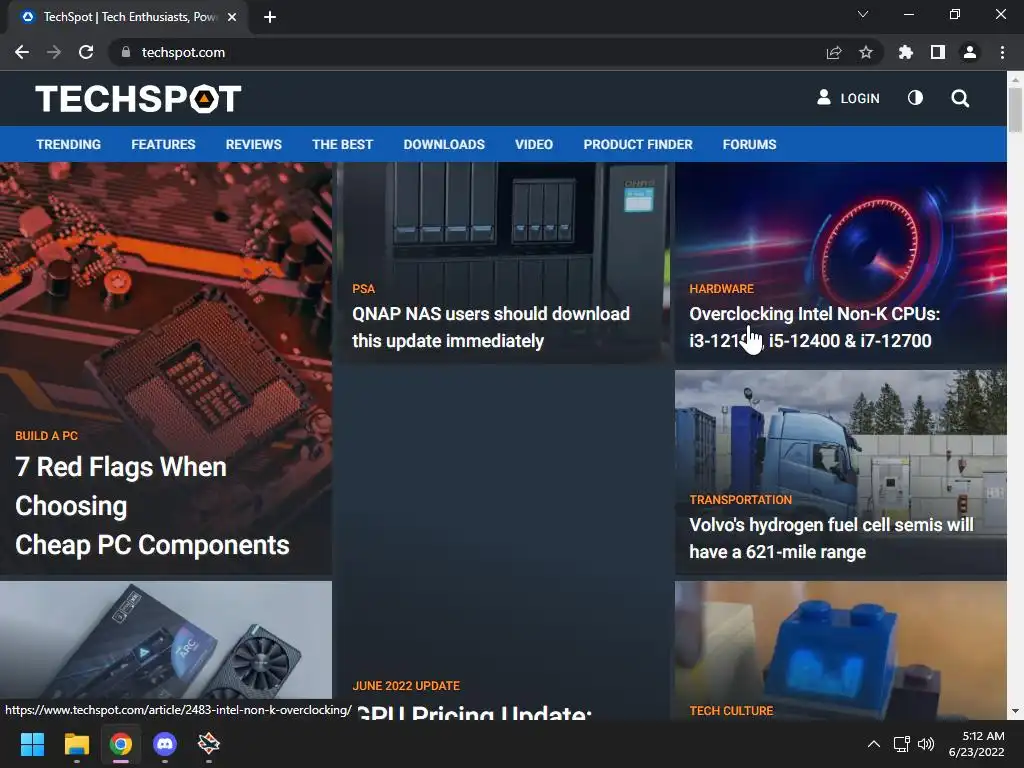Open the VIDEO menu
This screenshot has height=768, width=1024.
534,144
